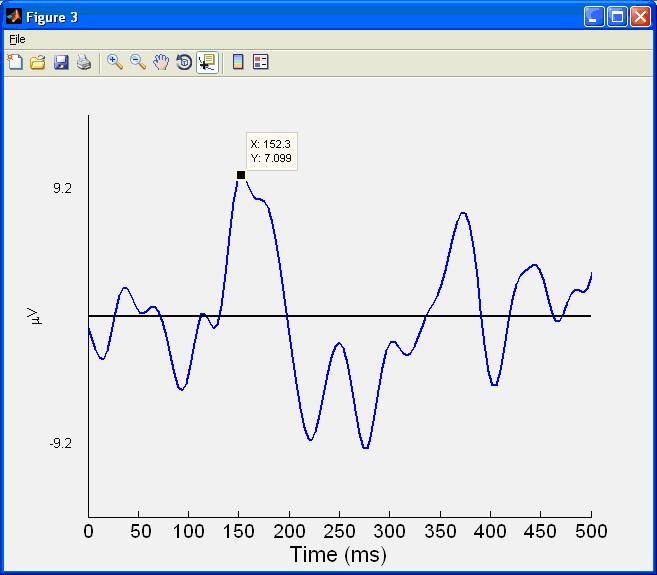Insert a colorbar from the toolbar
This screenshot has width=657, height=575.
238,62
